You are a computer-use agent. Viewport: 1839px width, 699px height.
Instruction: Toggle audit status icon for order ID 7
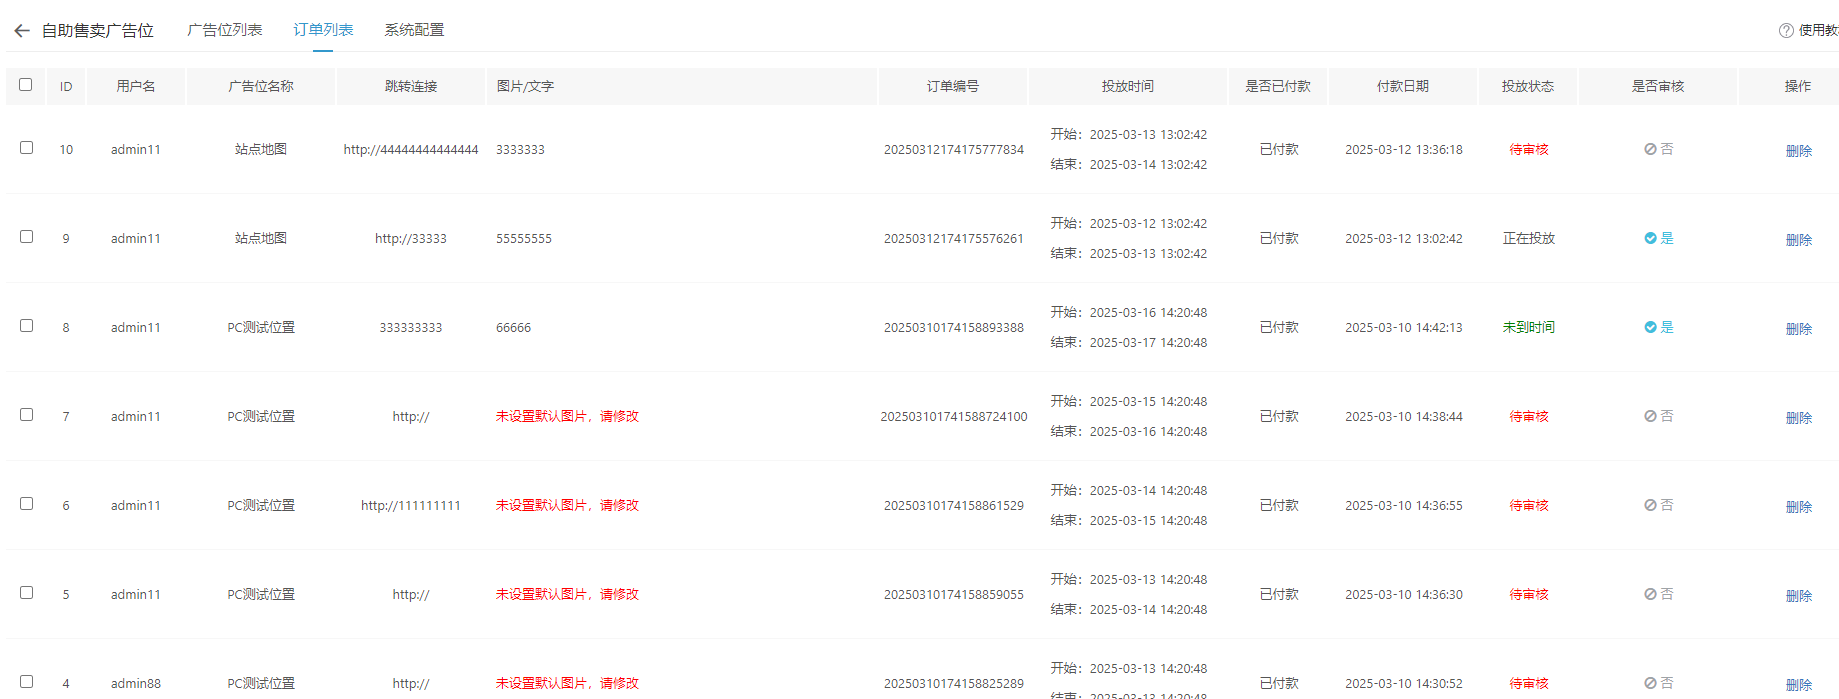pyautogui.click(x=1650, y=416)
